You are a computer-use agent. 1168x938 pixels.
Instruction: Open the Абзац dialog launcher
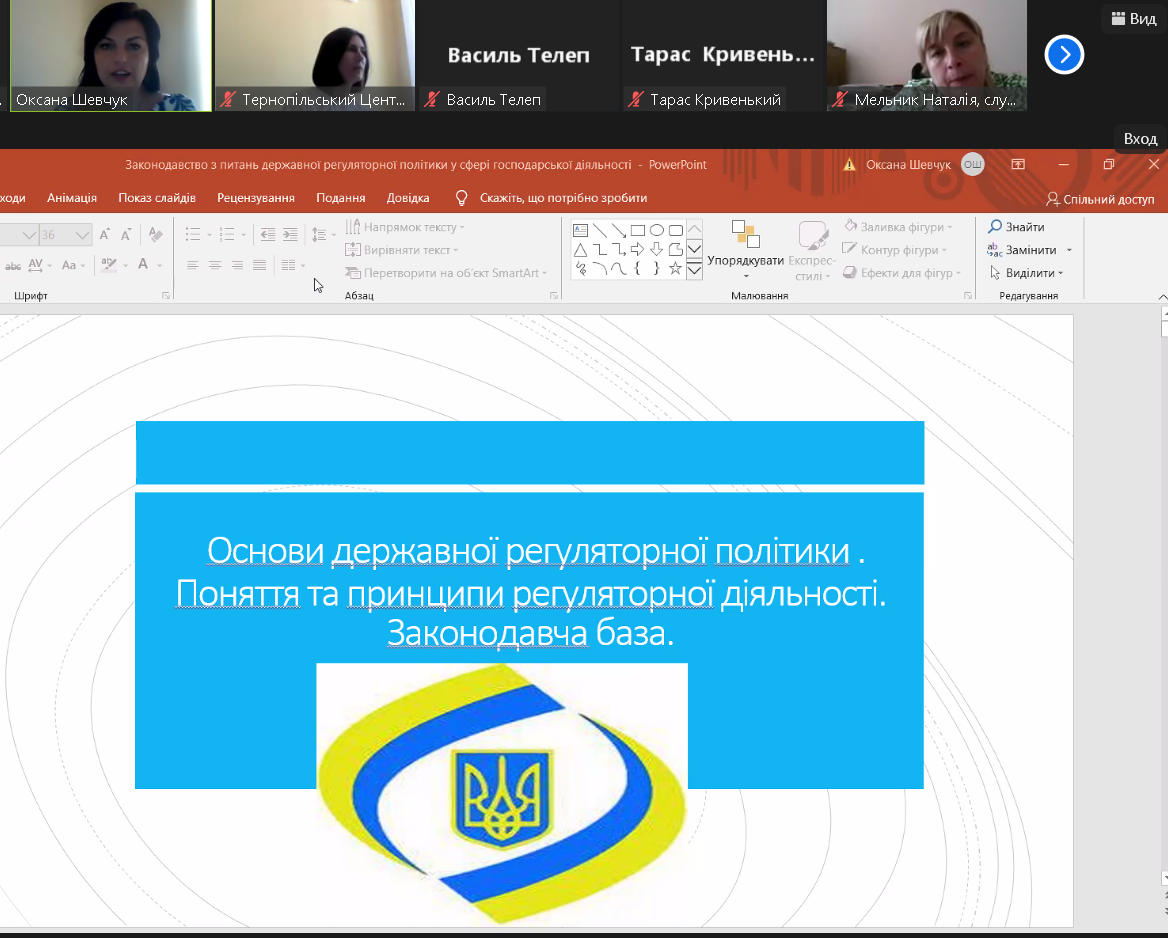click(x=554, y=296)
